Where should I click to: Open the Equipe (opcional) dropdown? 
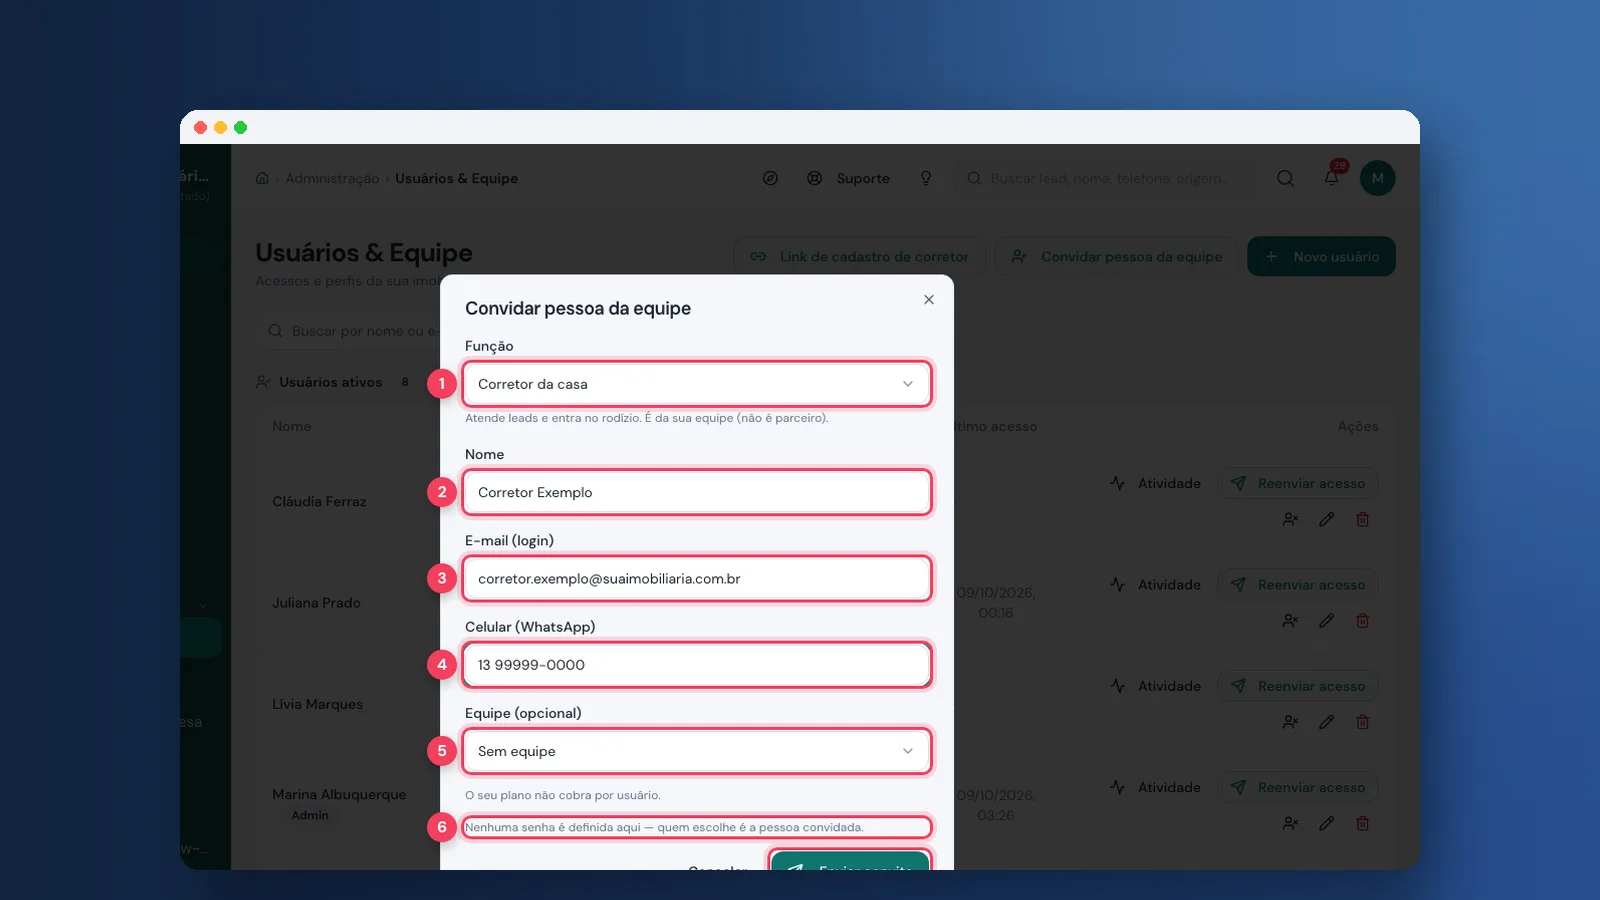[x=697, y=751]
